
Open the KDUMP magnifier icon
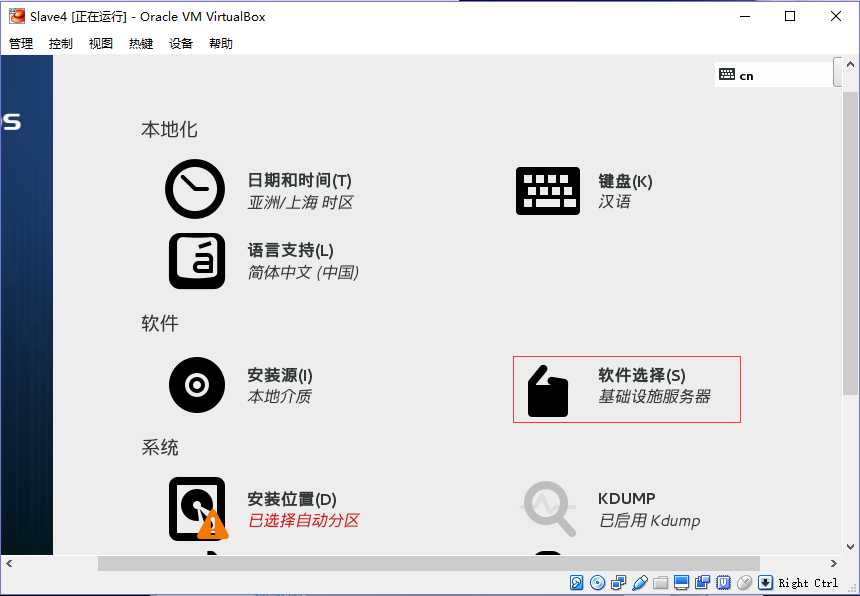549,508
